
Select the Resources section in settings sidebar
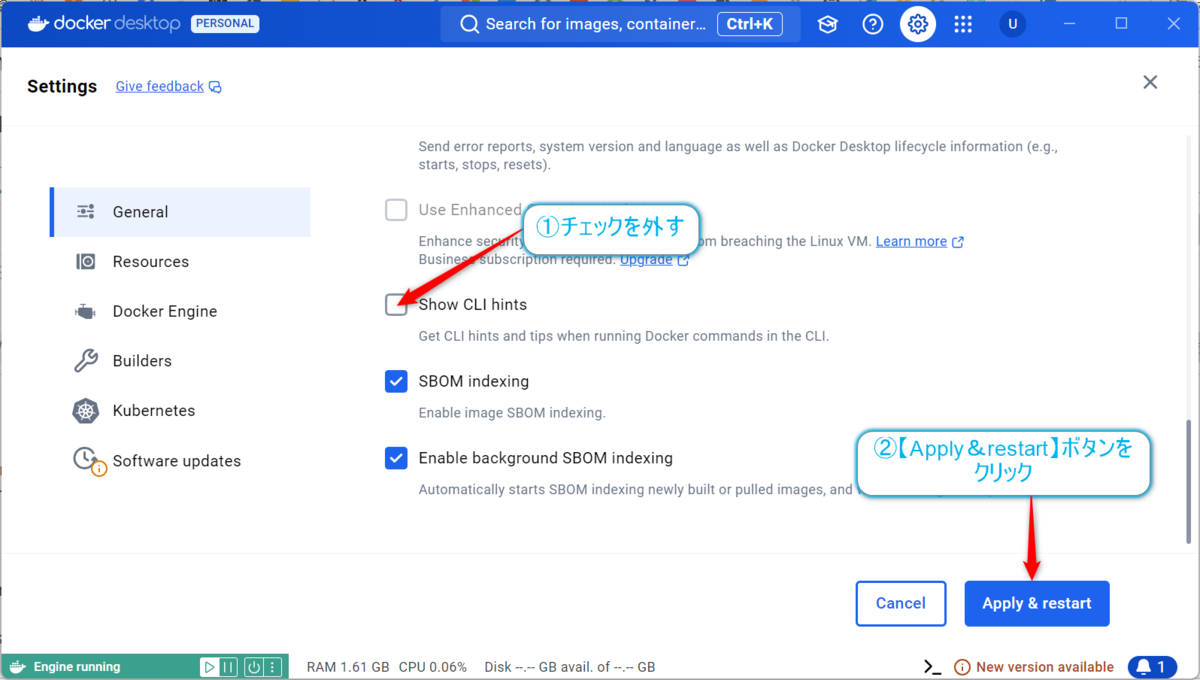coord(150,261)
